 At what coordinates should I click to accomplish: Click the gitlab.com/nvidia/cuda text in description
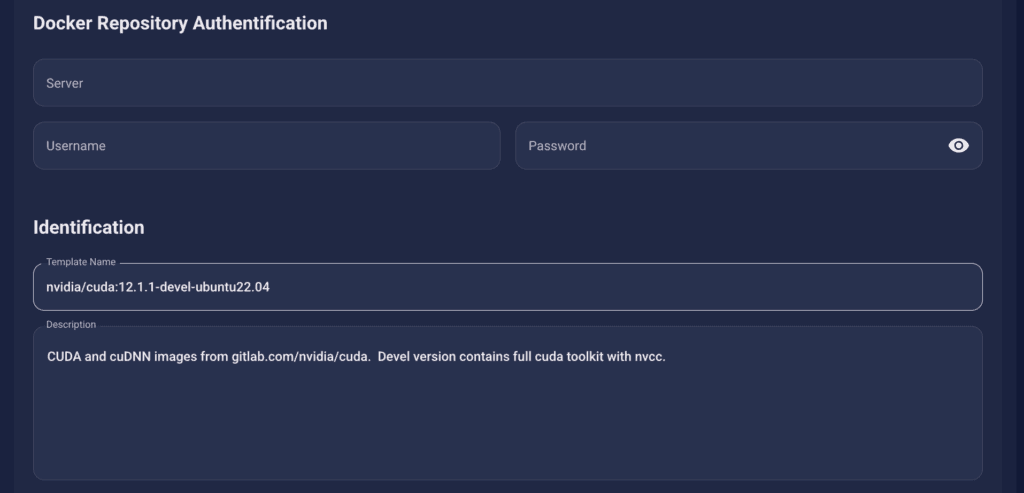(x=301, y=357)
